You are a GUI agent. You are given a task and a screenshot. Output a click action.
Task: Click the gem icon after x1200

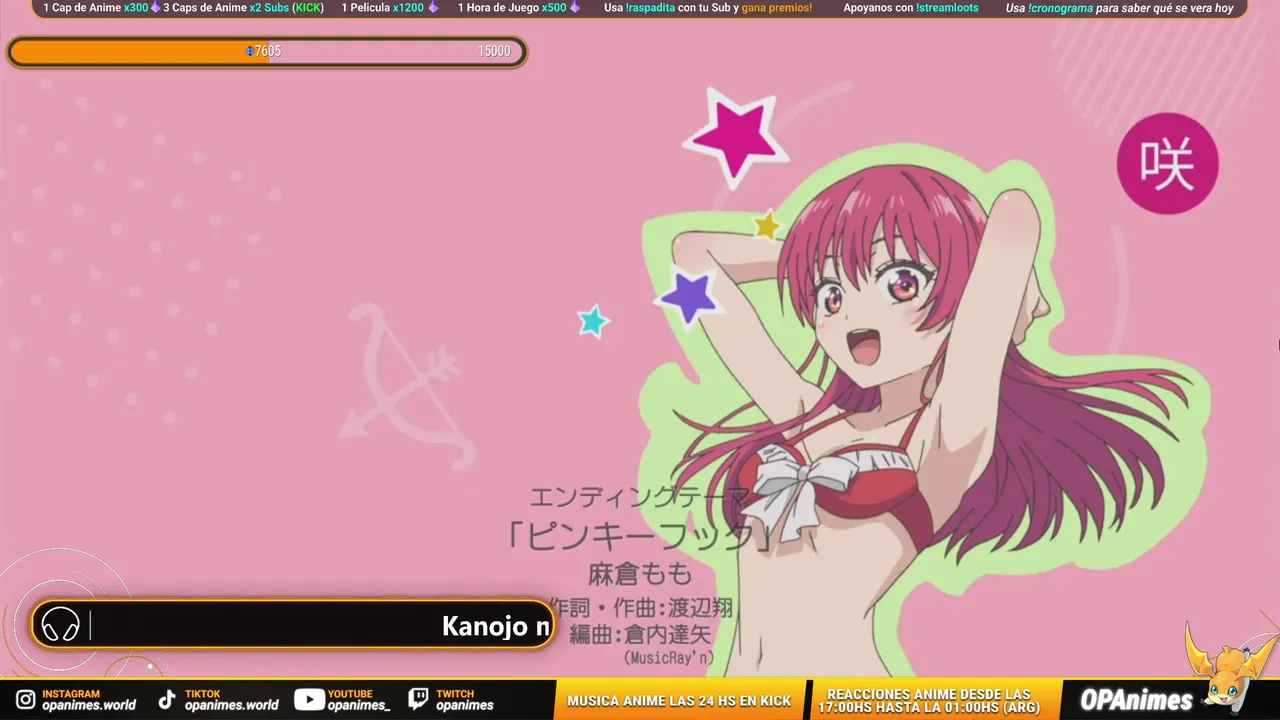point(432,8)
